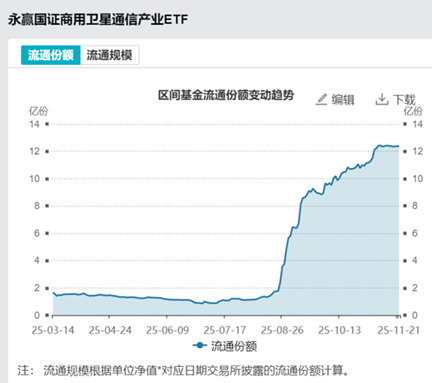Click the left 亿份 unit label

pos(38,111)
